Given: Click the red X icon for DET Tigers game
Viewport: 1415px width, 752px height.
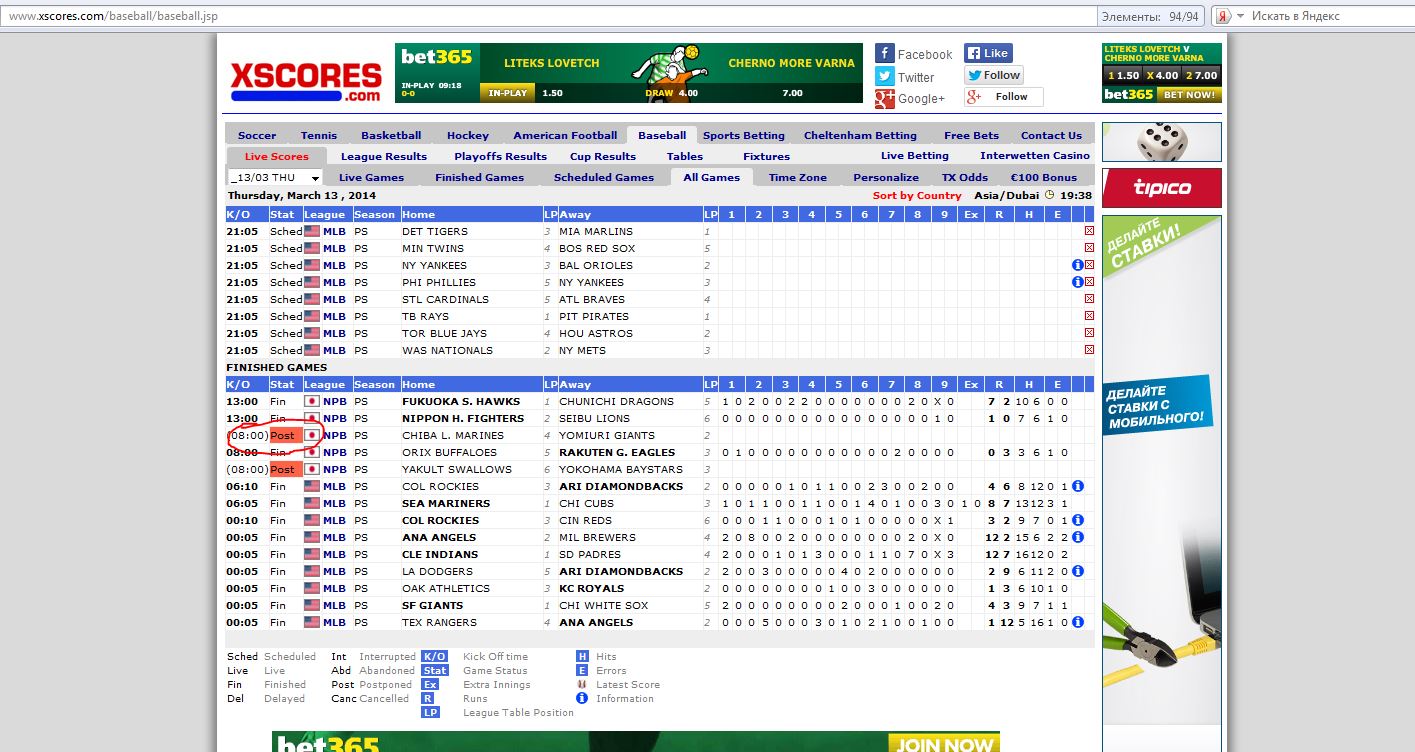Looking at the screenshot, I should 1089,231.
